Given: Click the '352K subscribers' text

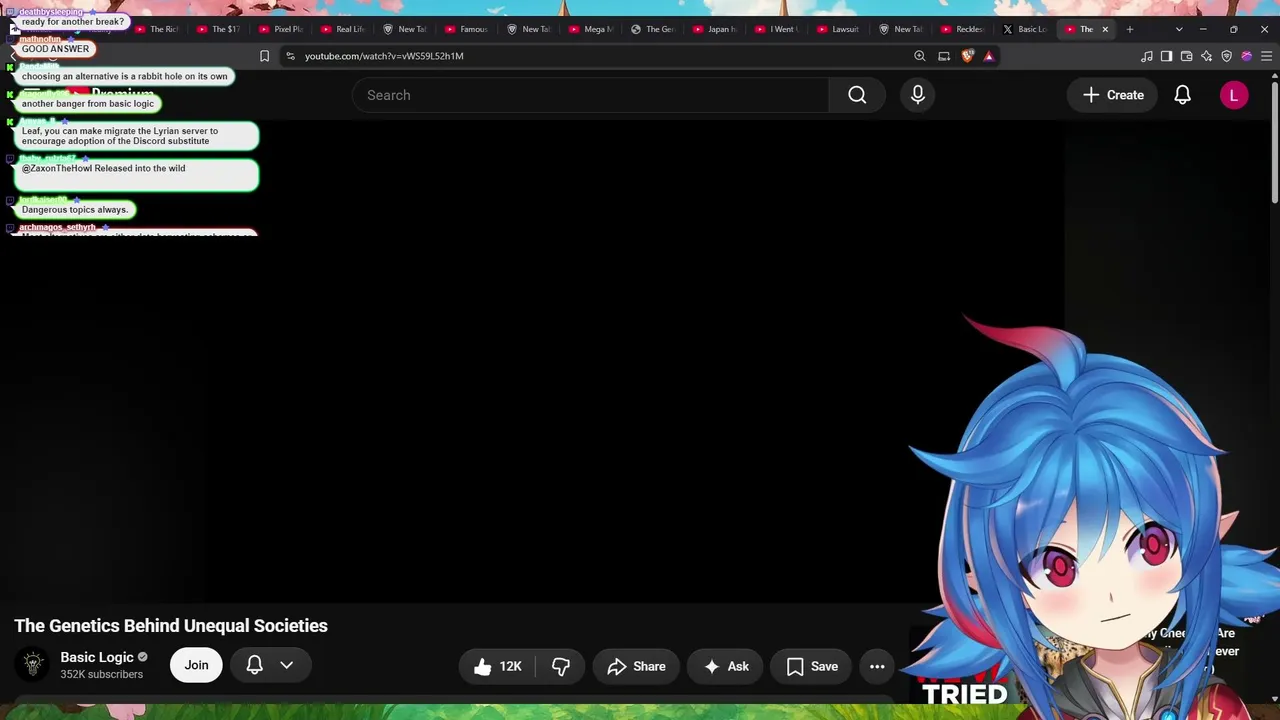Looking at the screenshot, I should click(x=101, y=675).
